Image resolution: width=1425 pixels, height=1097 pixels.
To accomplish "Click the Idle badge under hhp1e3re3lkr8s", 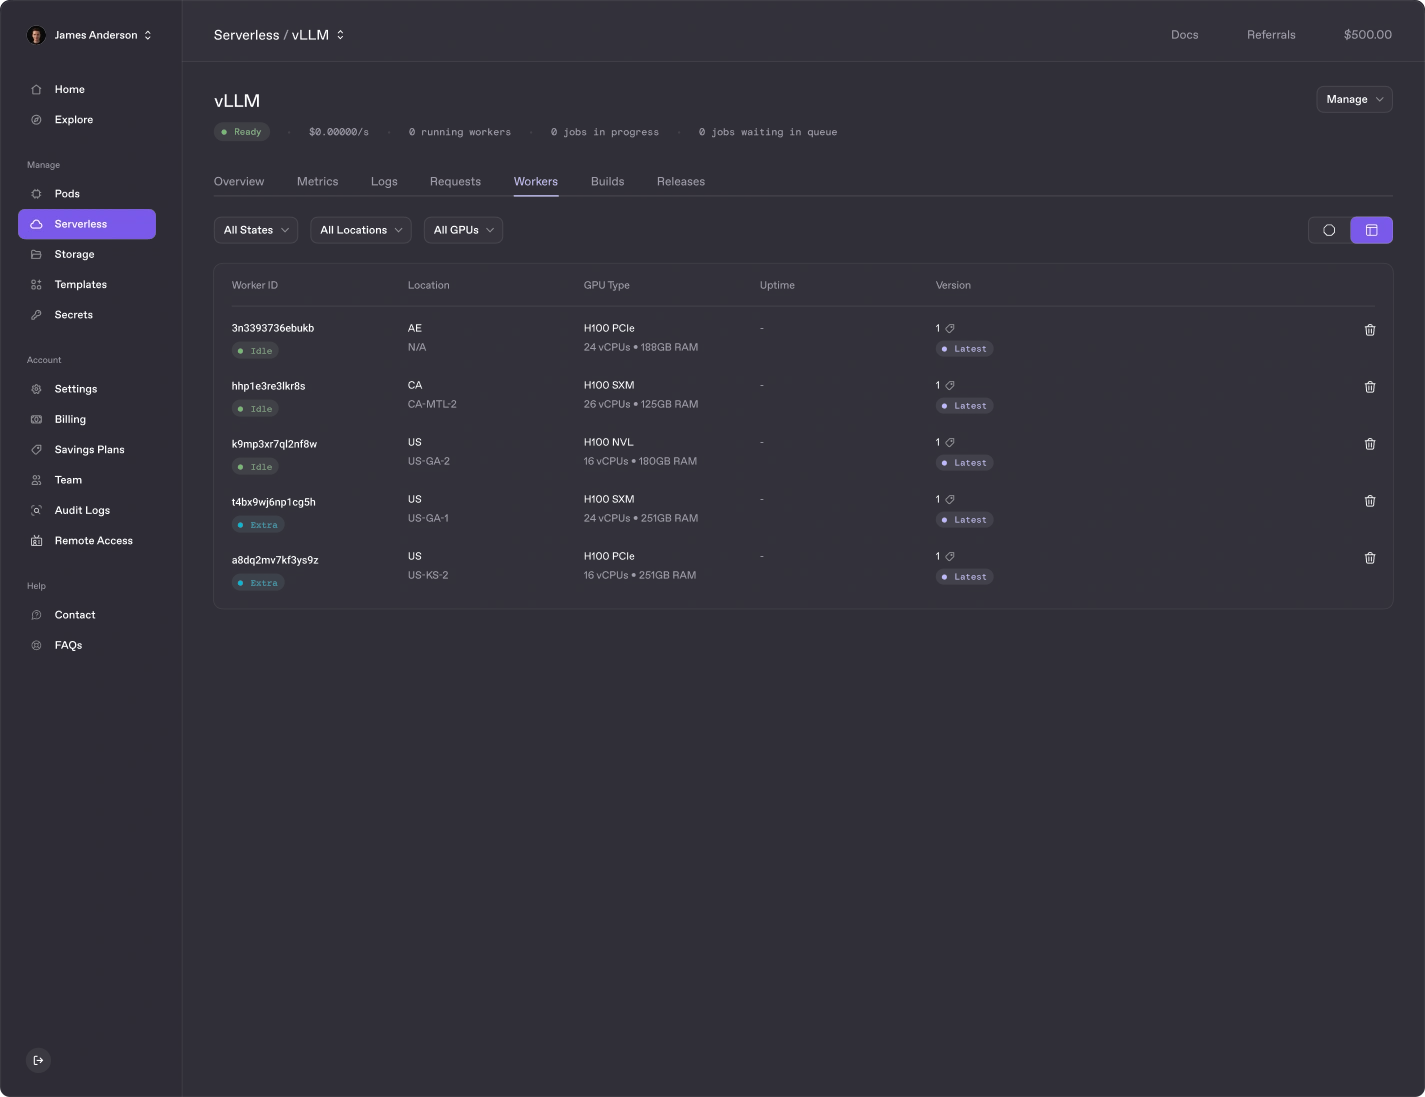I will (255, 409).
